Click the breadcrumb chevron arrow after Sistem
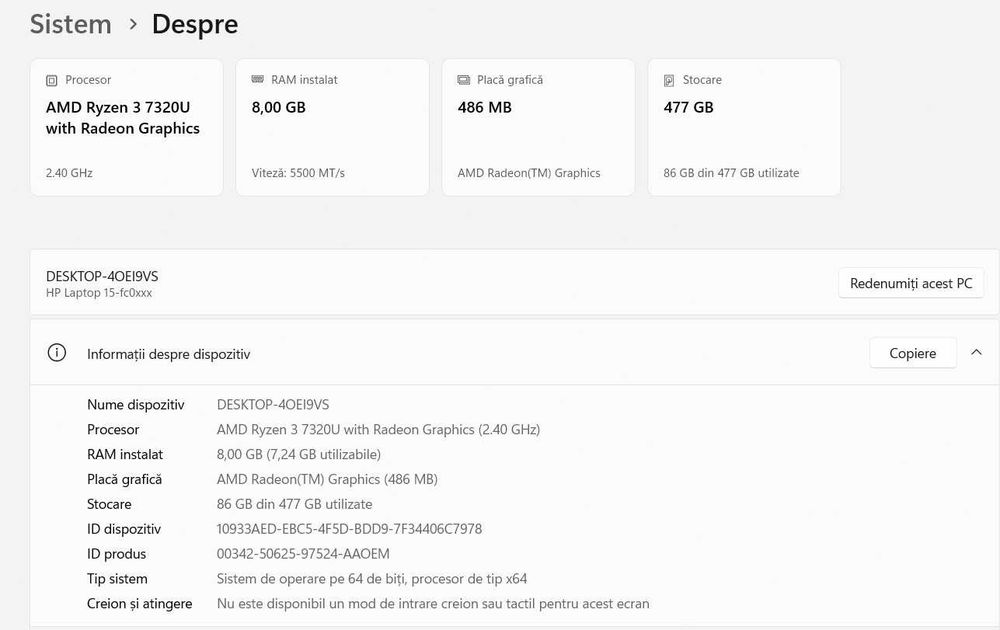This screenshot has width=1000, height=630. [133, 24]
